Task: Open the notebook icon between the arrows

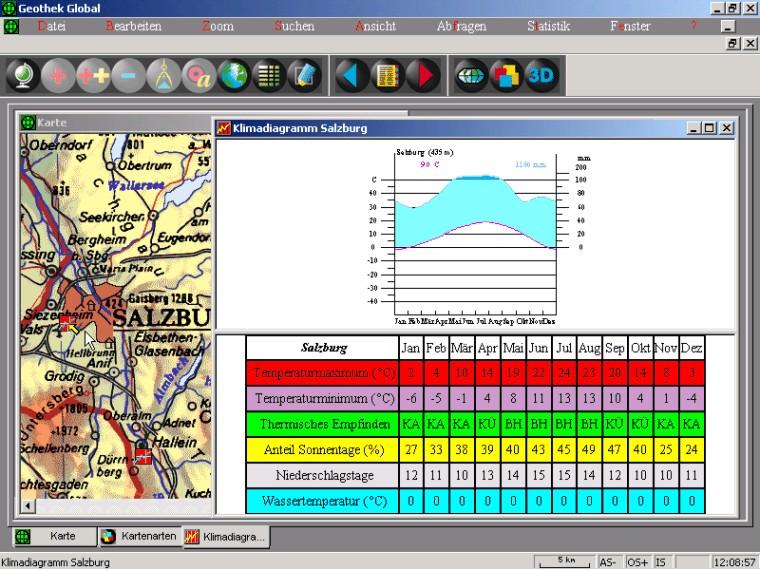Action: coord(386,76)
